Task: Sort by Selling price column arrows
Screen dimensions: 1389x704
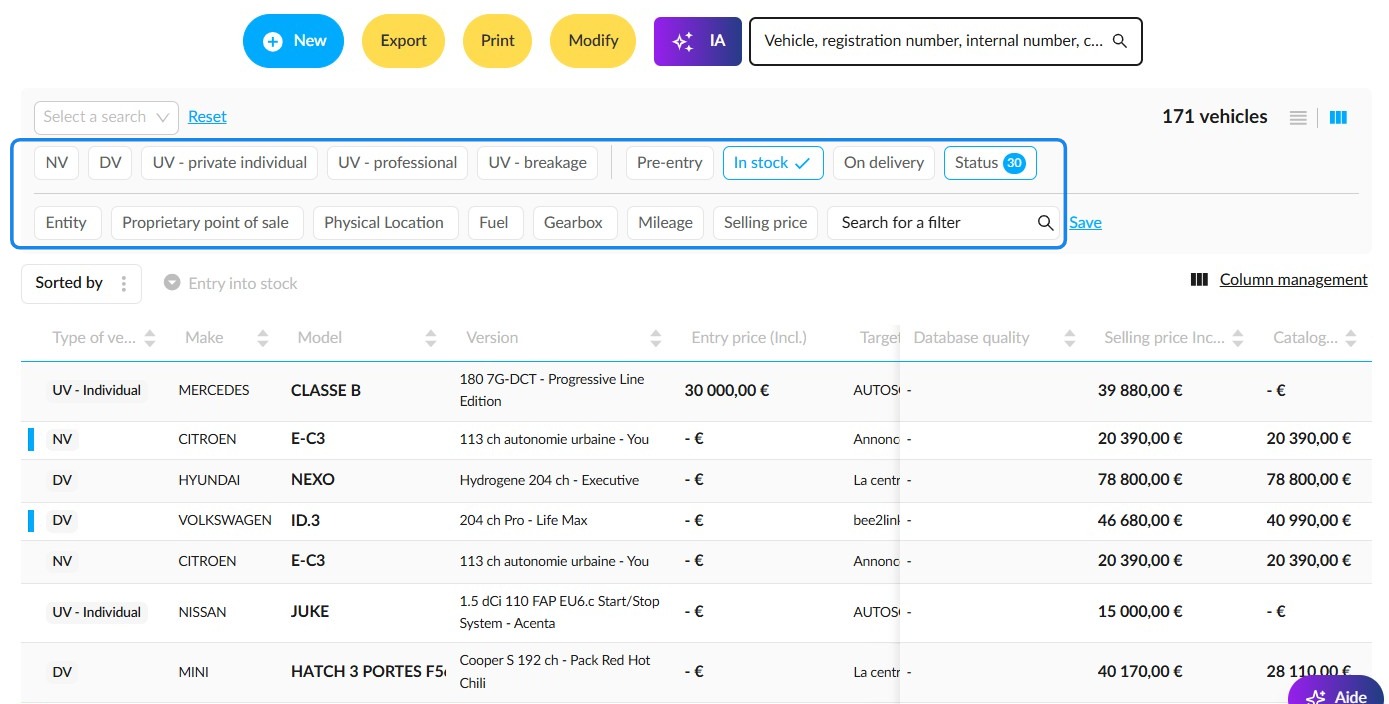Action: point(1238,338)
